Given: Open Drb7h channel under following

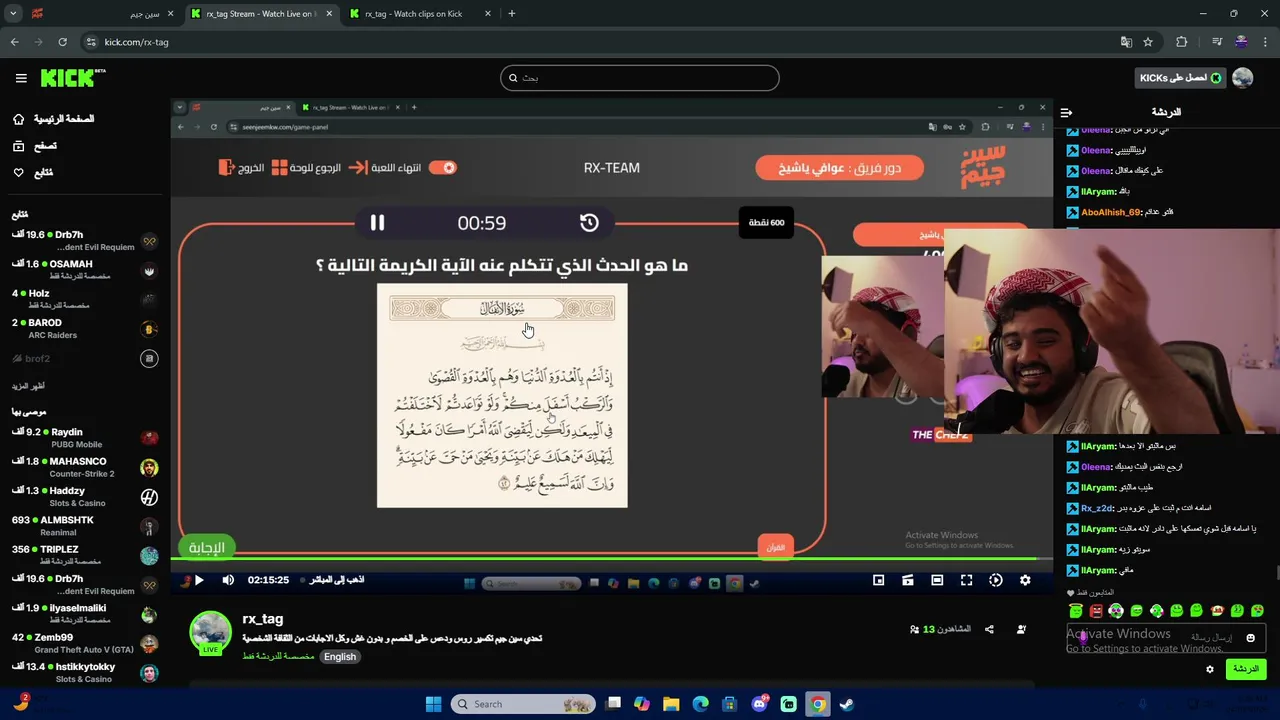Looking at the screenshot, I should (x=84, y=241).
